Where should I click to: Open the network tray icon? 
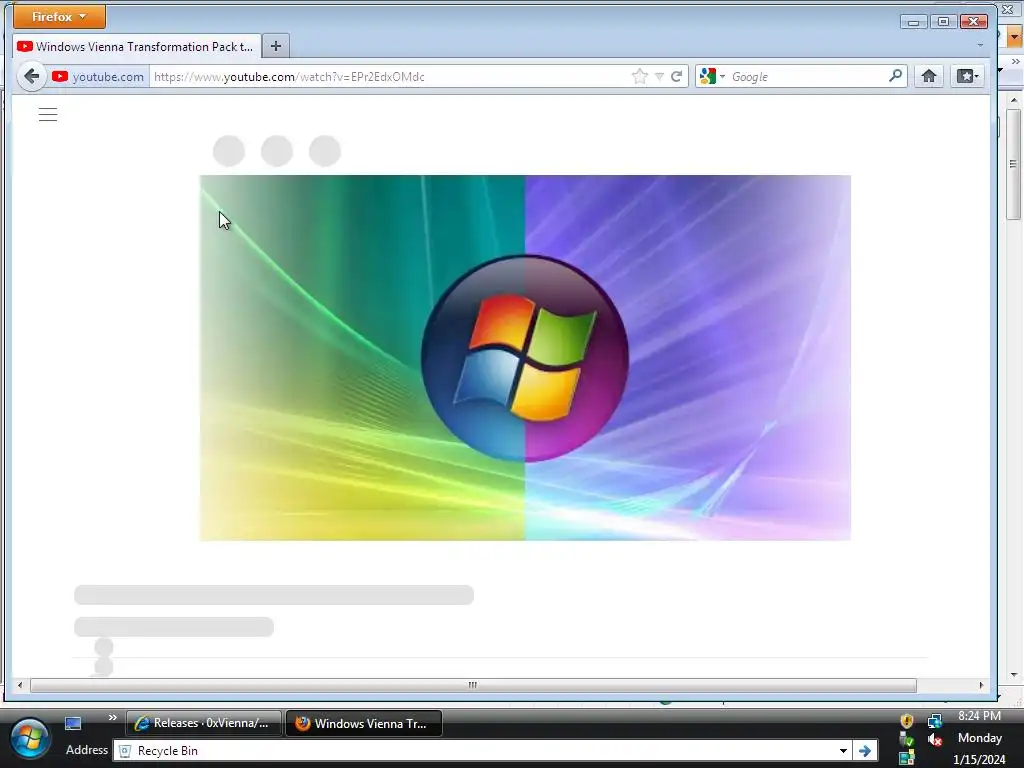coord(935,721)
